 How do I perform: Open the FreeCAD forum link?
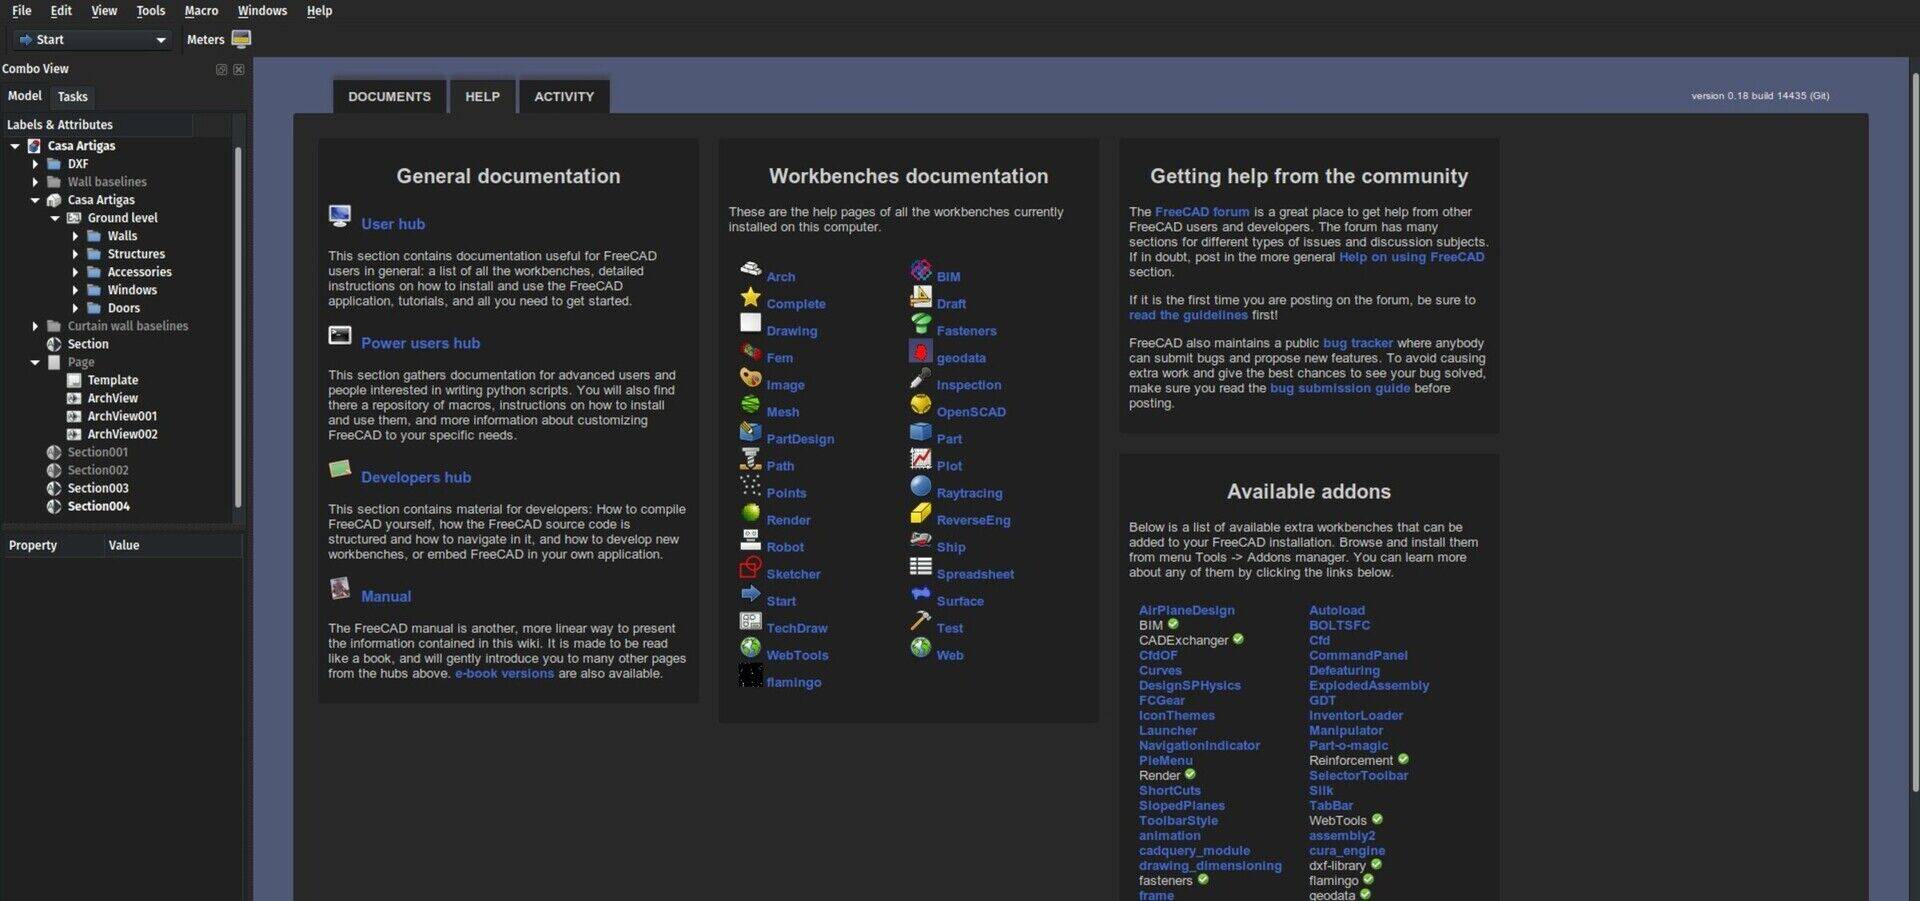click(x=1201, y=212)
